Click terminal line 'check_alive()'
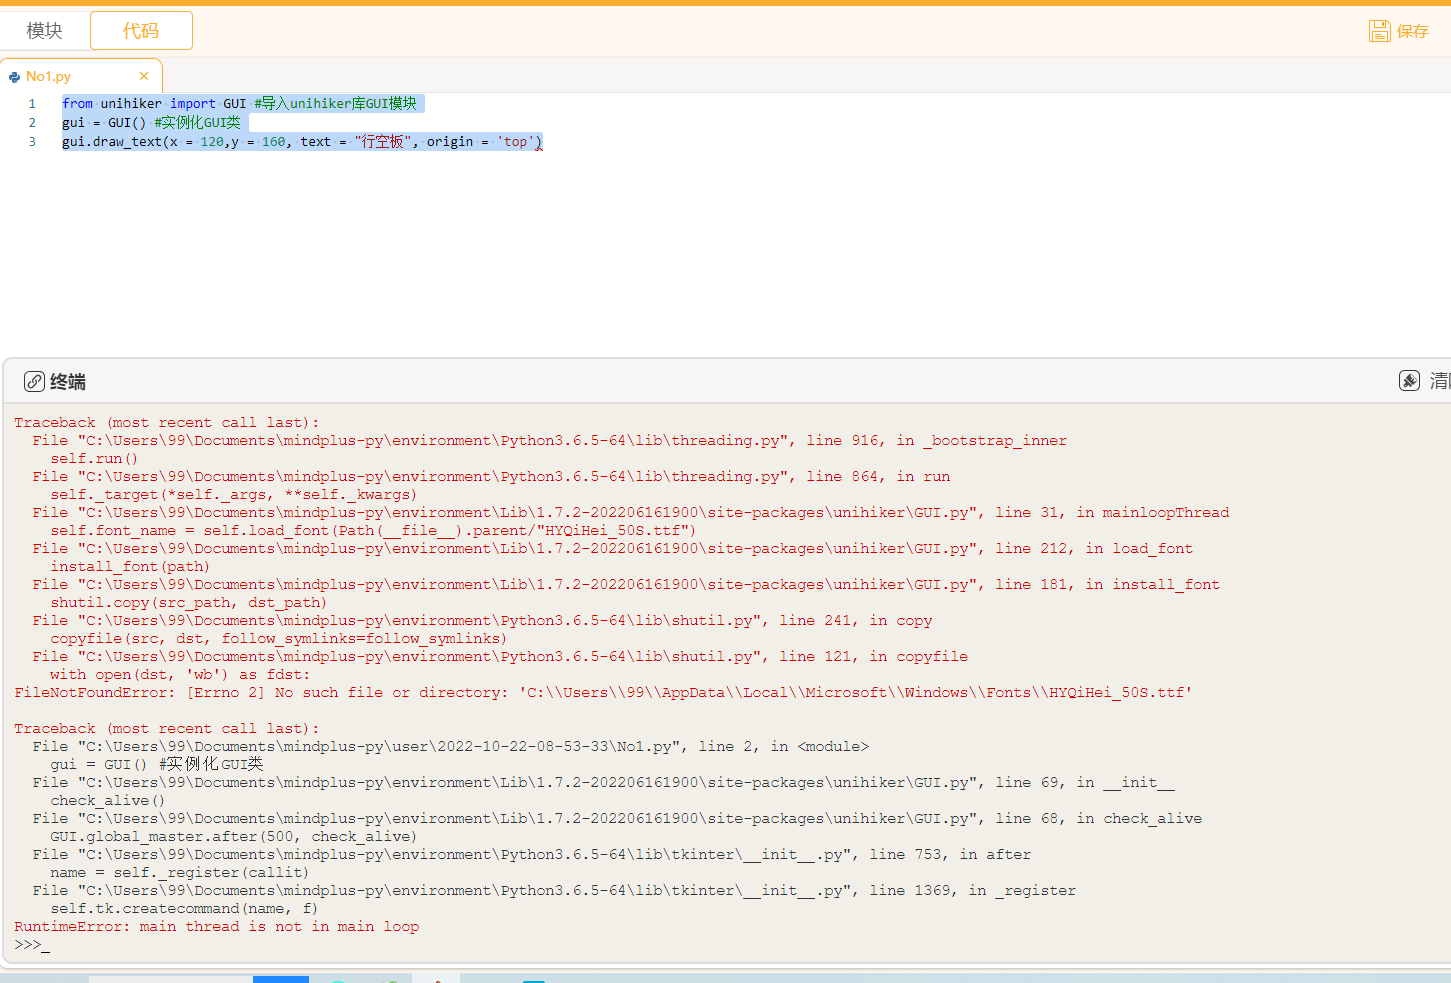Image resolution: width=1451 pixels, height=983 pixels. coord(108,800)
